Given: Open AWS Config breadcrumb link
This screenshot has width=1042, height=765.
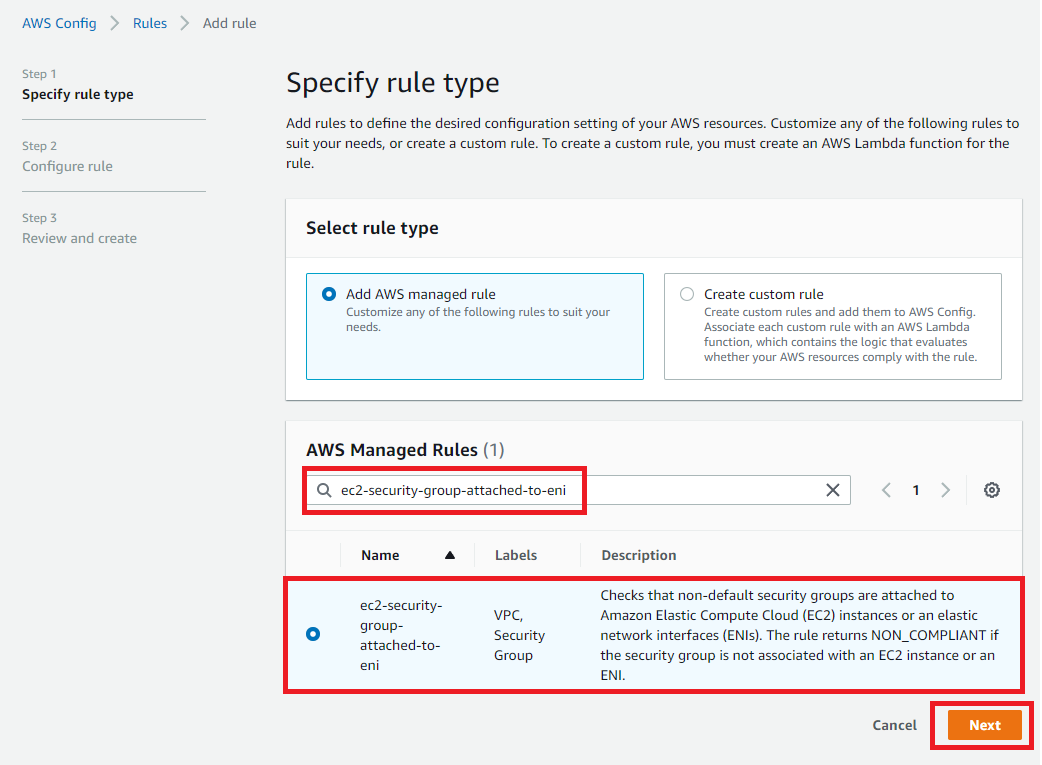Looking at the screenshot, I should click(x=59, y=23).
